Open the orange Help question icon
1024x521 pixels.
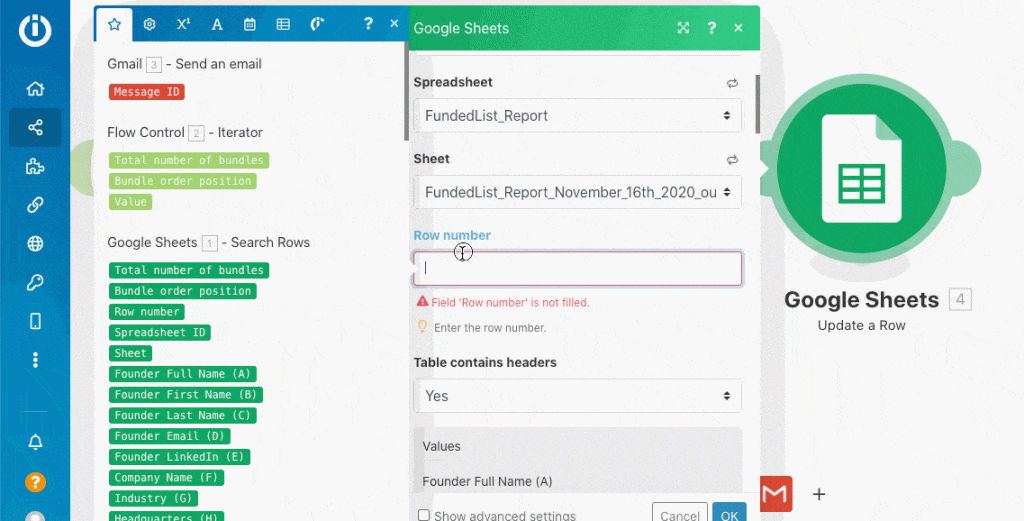35,482
